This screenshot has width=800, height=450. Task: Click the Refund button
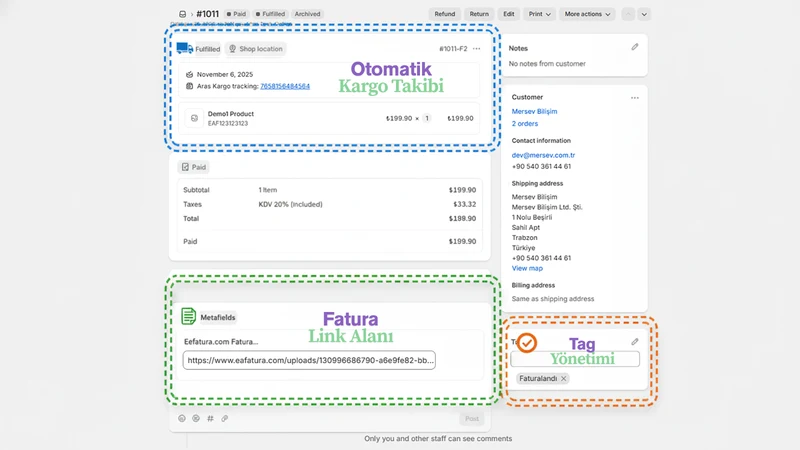[445, 14]
